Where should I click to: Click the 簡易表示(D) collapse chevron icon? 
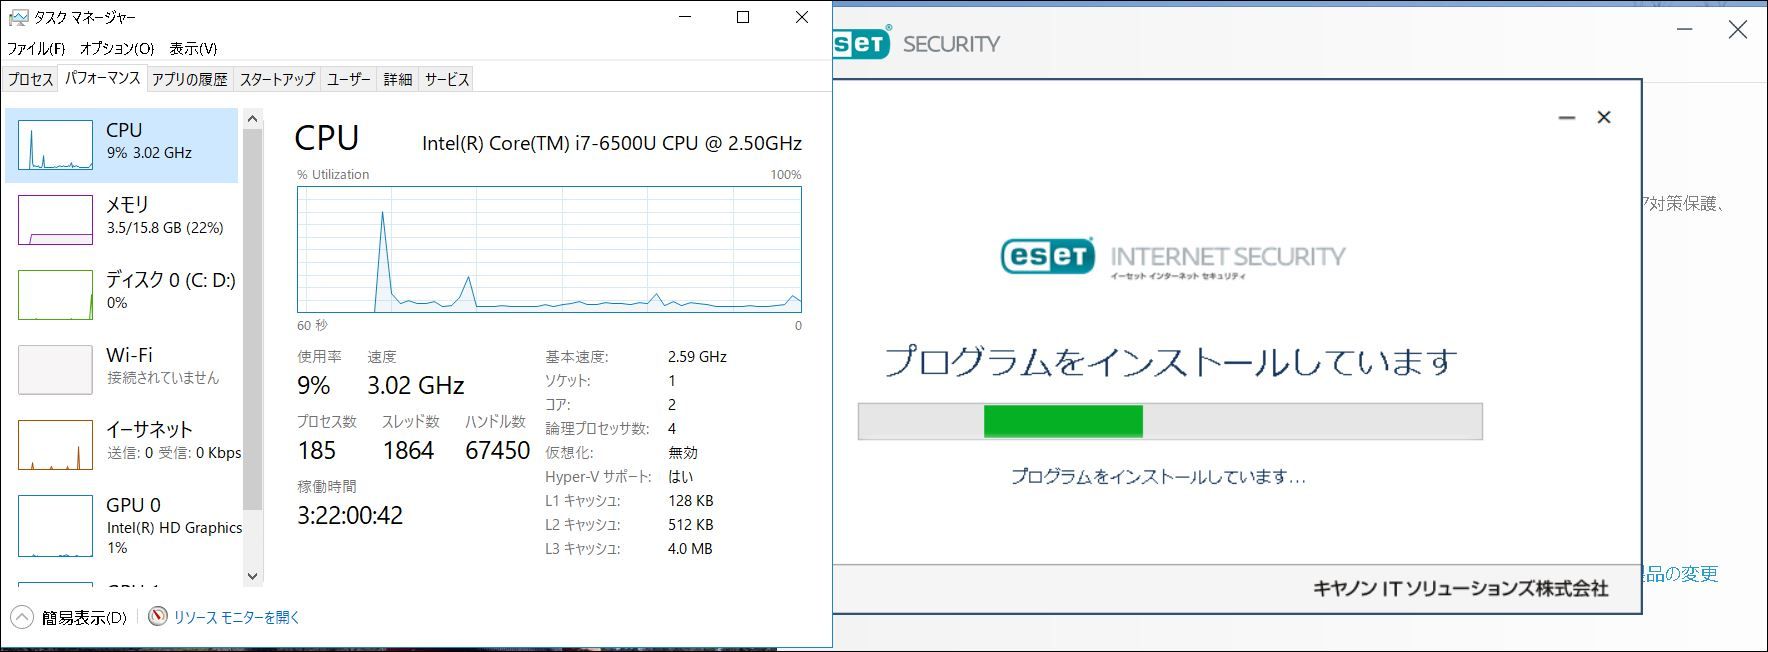pos(22,617)
